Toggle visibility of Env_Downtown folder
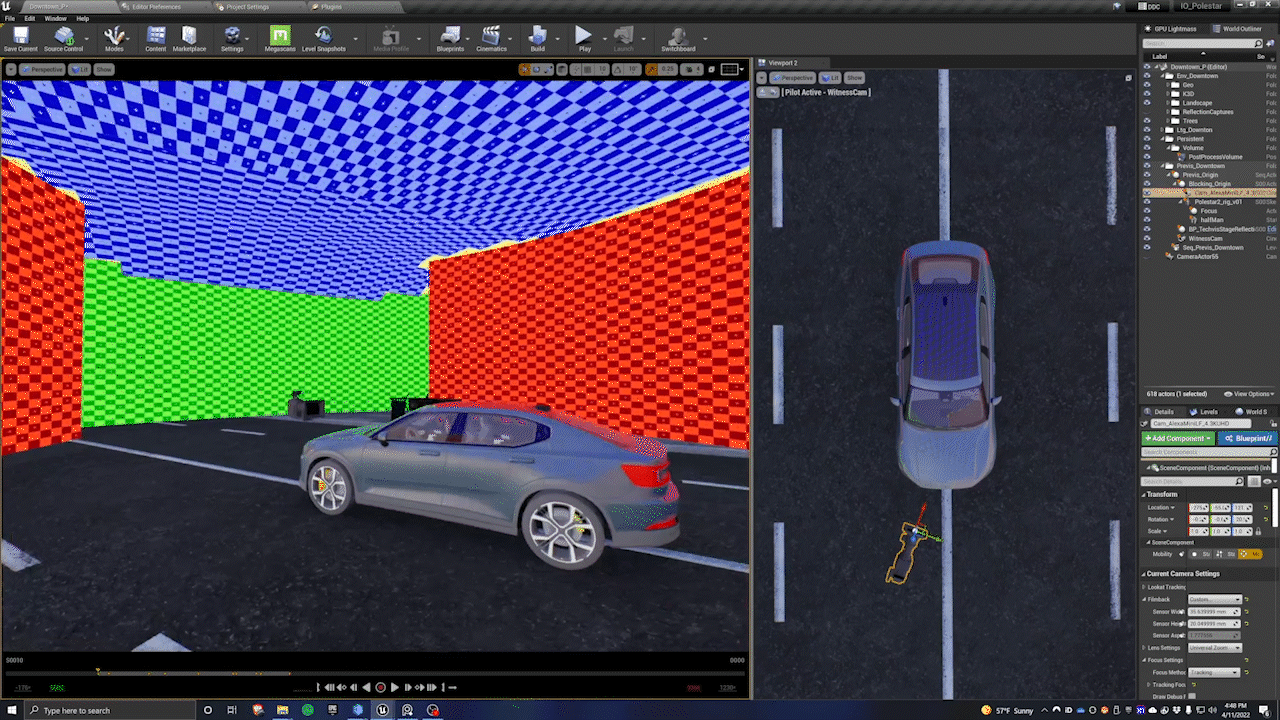The width and height of the screenshot is (1280, 720). pyautogui.click(x=1147, y=76)
